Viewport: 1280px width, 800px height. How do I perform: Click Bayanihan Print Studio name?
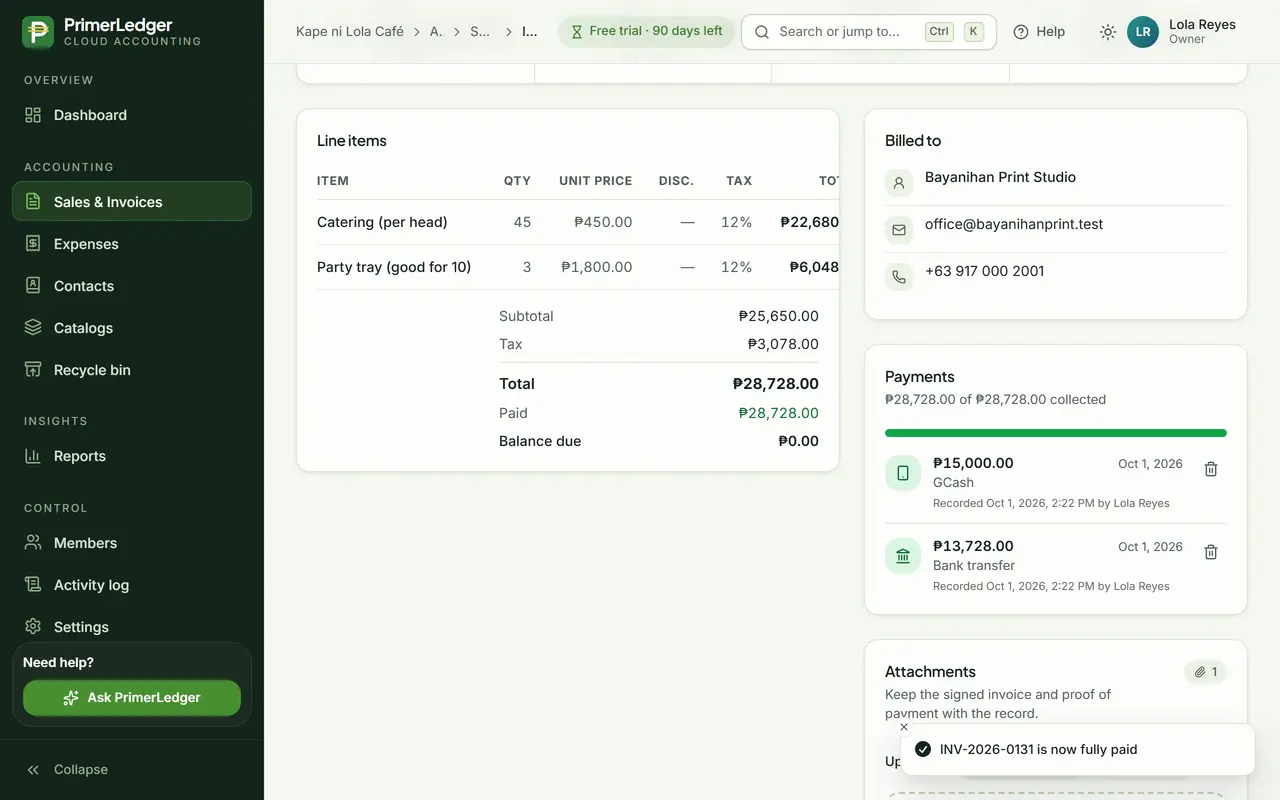coord(1000,177)
